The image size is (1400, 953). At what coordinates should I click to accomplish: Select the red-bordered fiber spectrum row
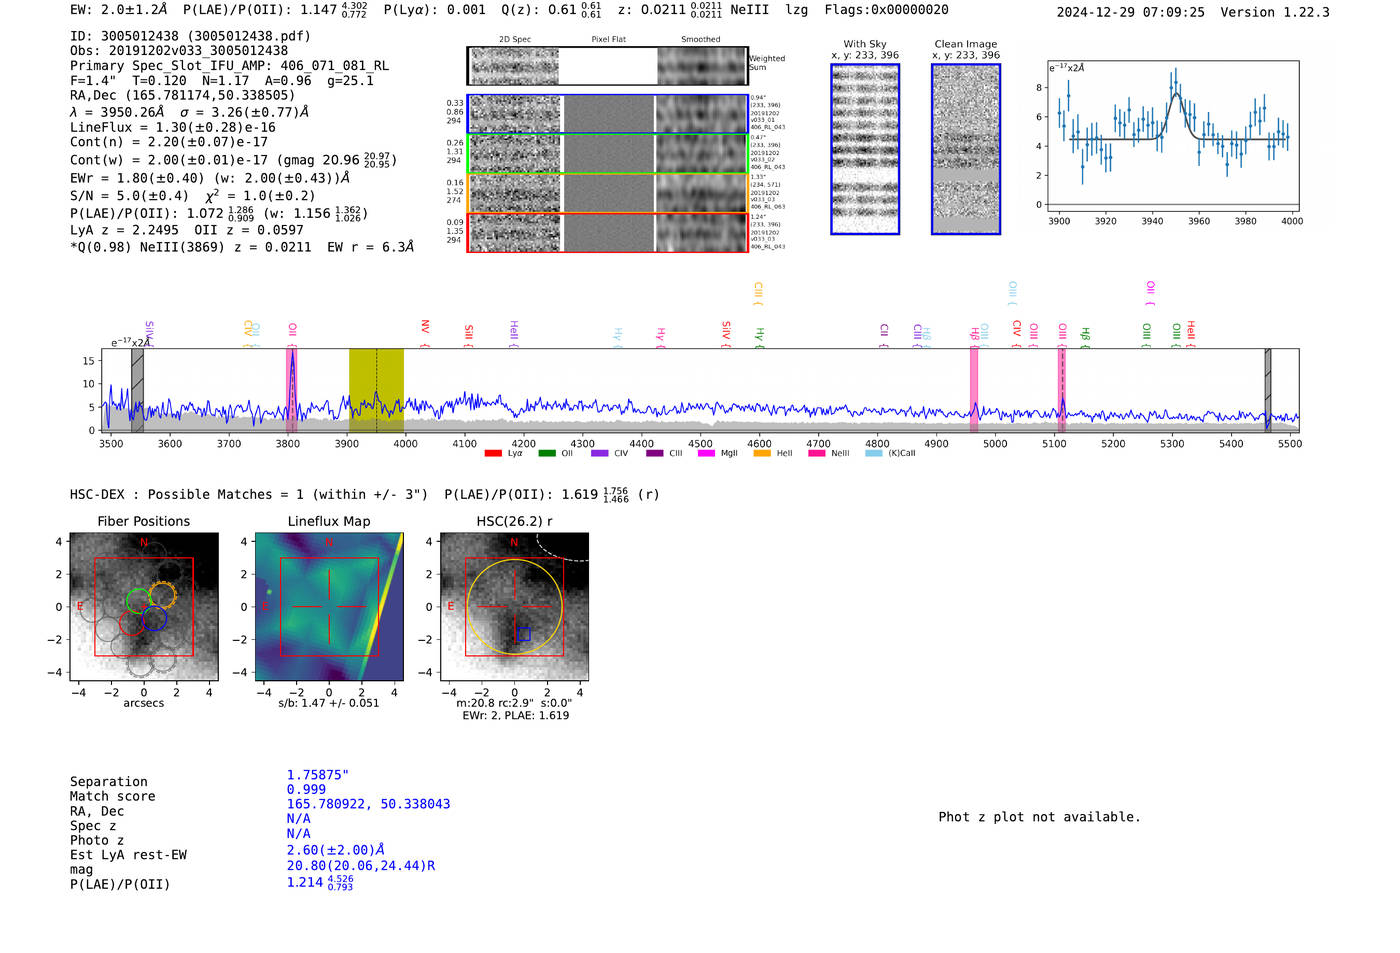click(607, 232)
